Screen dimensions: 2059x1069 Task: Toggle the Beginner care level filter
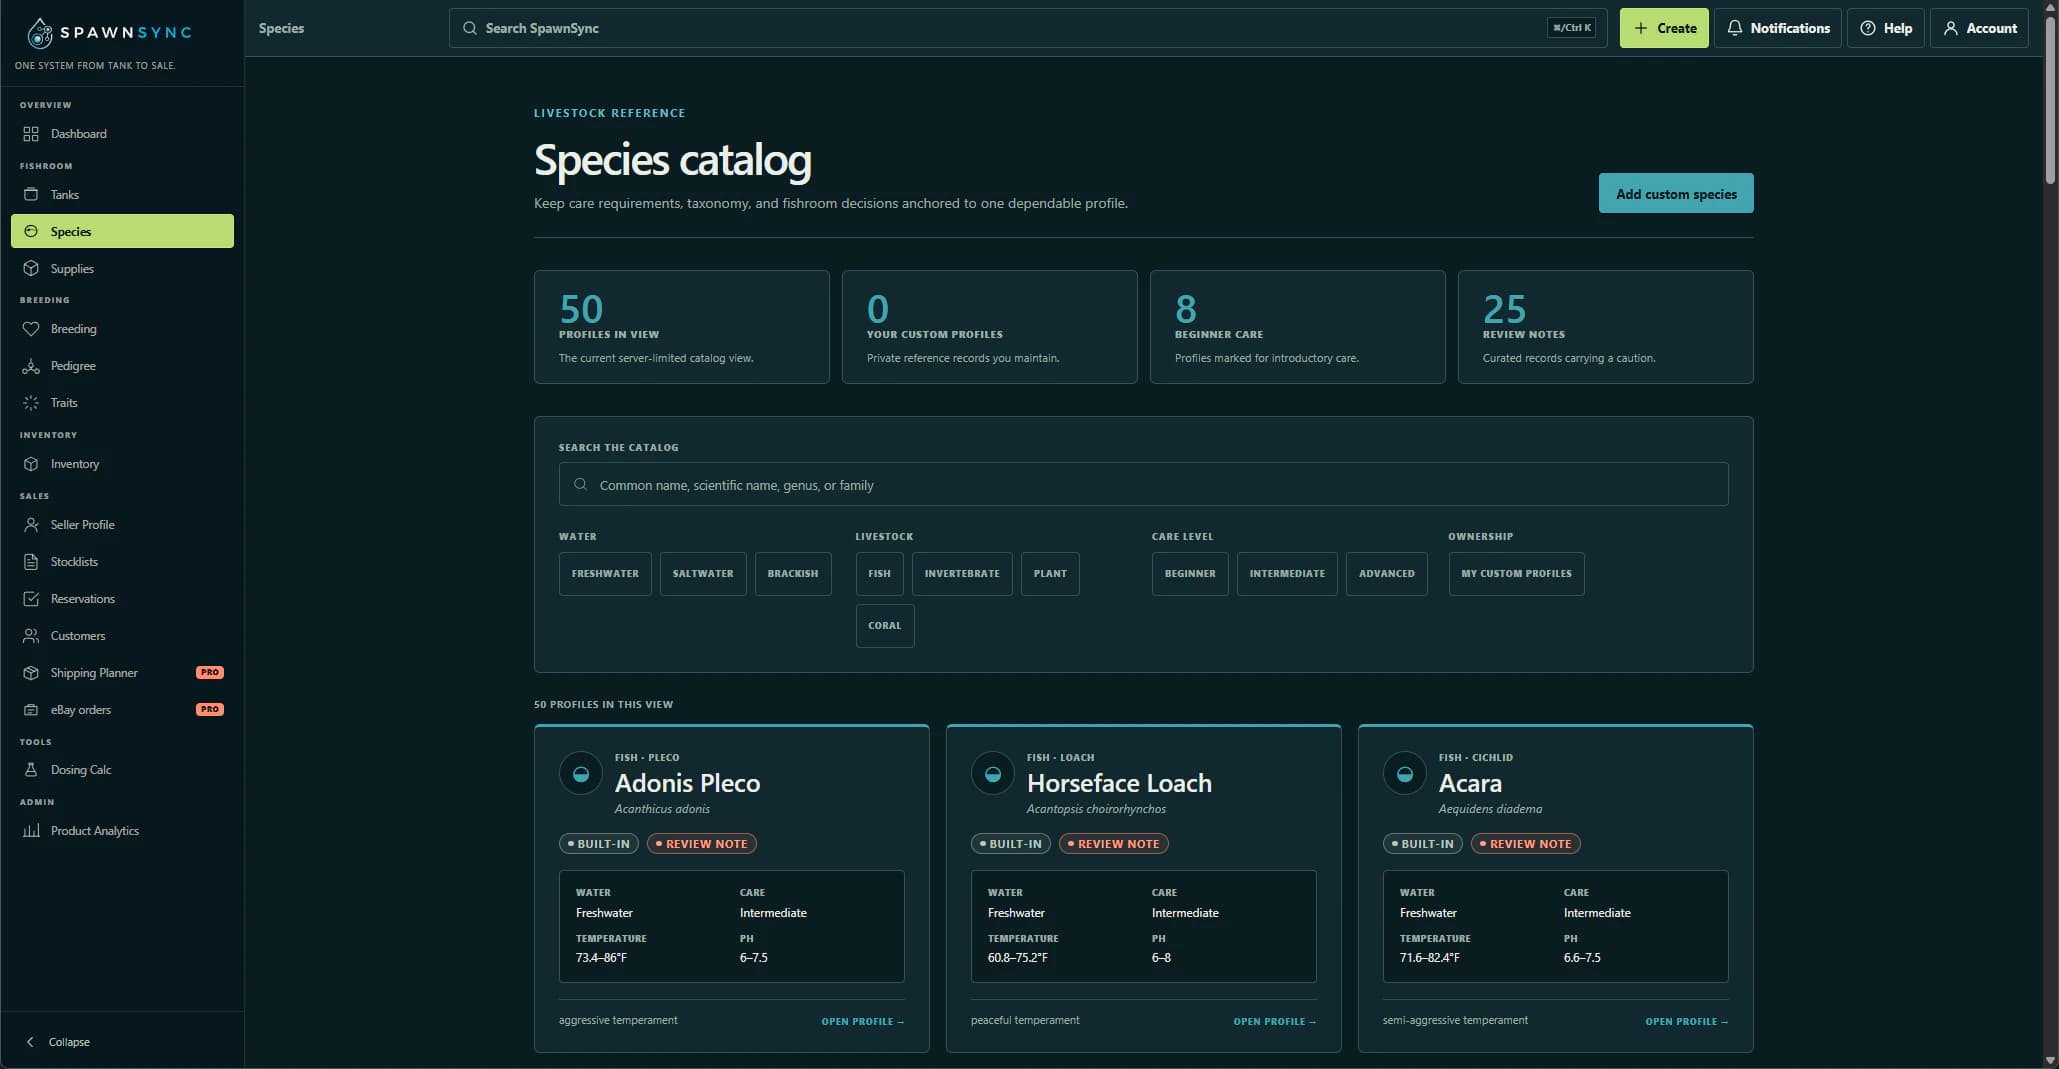[1190, 574]
